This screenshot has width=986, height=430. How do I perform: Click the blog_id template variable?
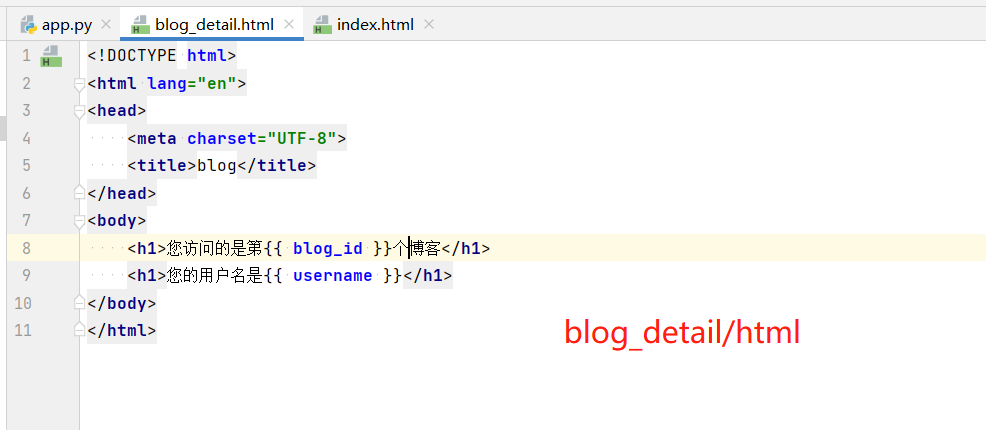coord(328,248)
